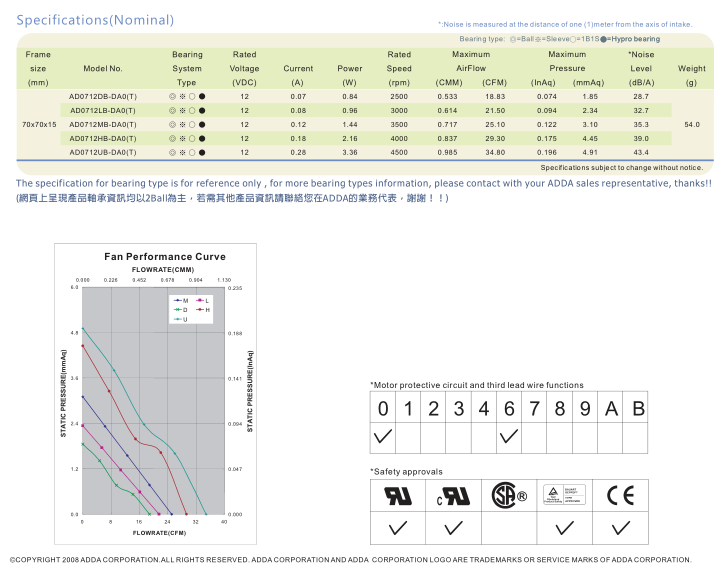
Task: Click the noise level value 43.4
Action: click(x=641, y=152)
